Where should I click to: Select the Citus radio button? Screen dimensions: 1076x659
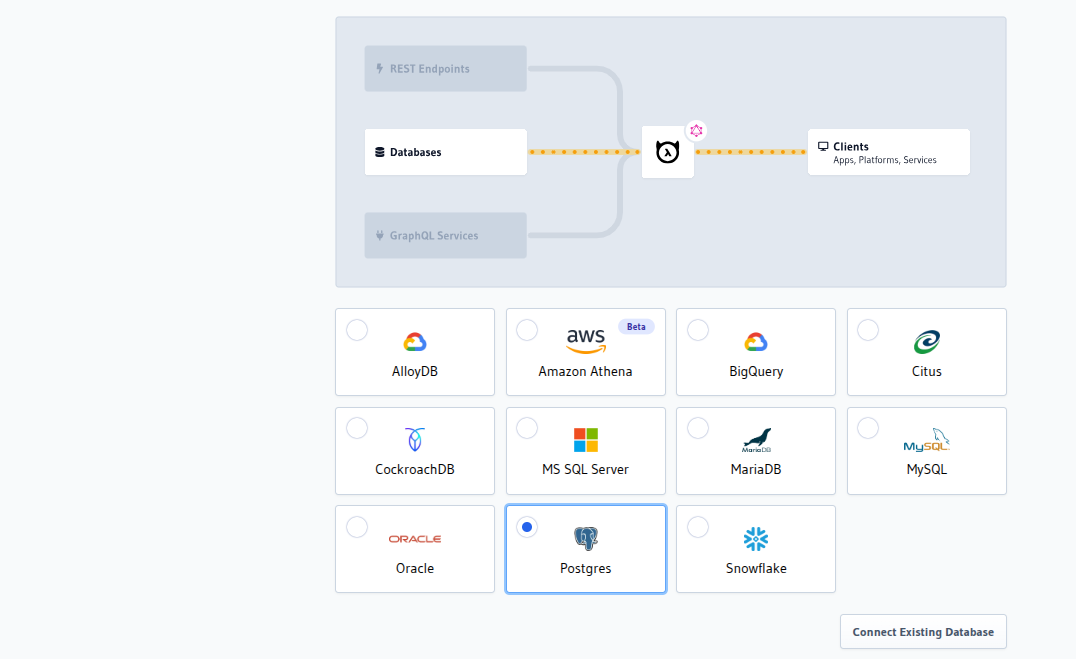868,330
